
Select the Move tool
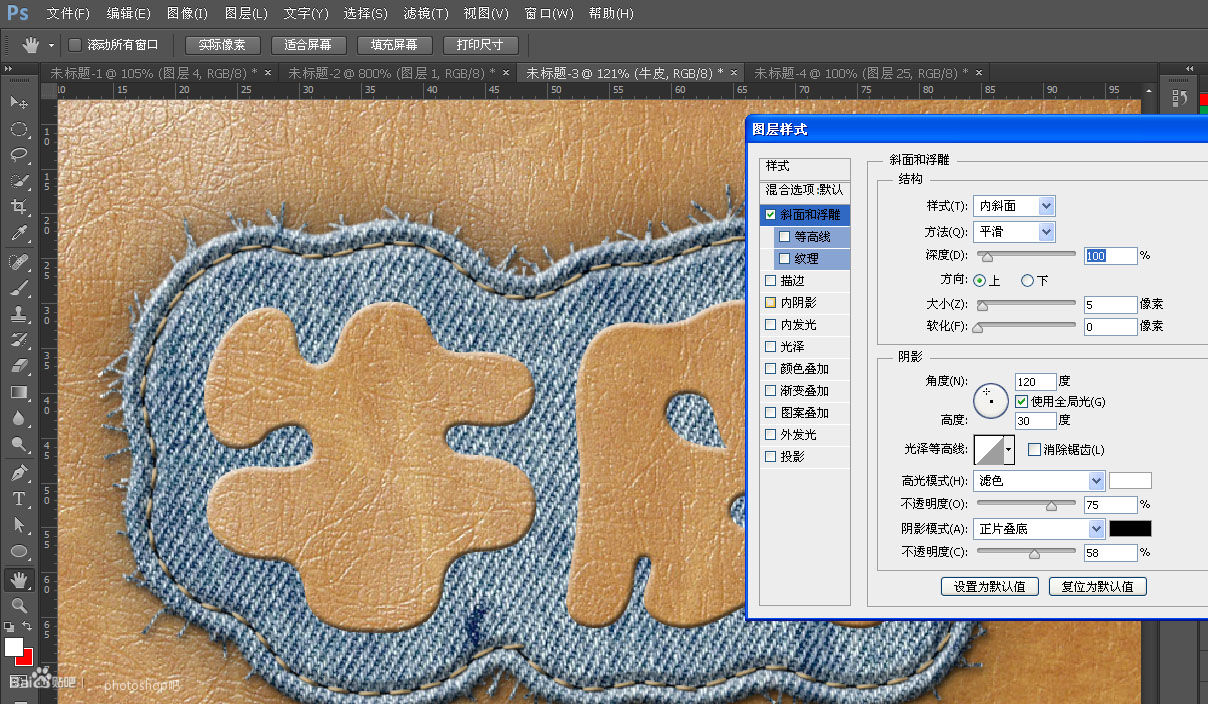tap(19, 103)
